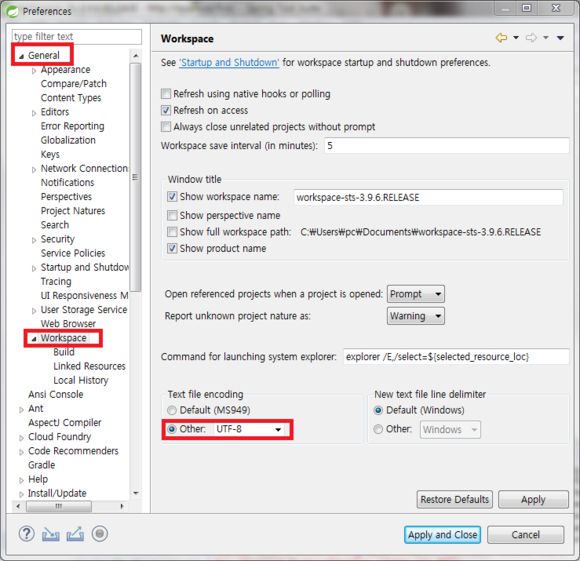Click the tree horizontal scroll left arrow
The height and width of the screenshot is (561, 580).
tap(18, 506)
